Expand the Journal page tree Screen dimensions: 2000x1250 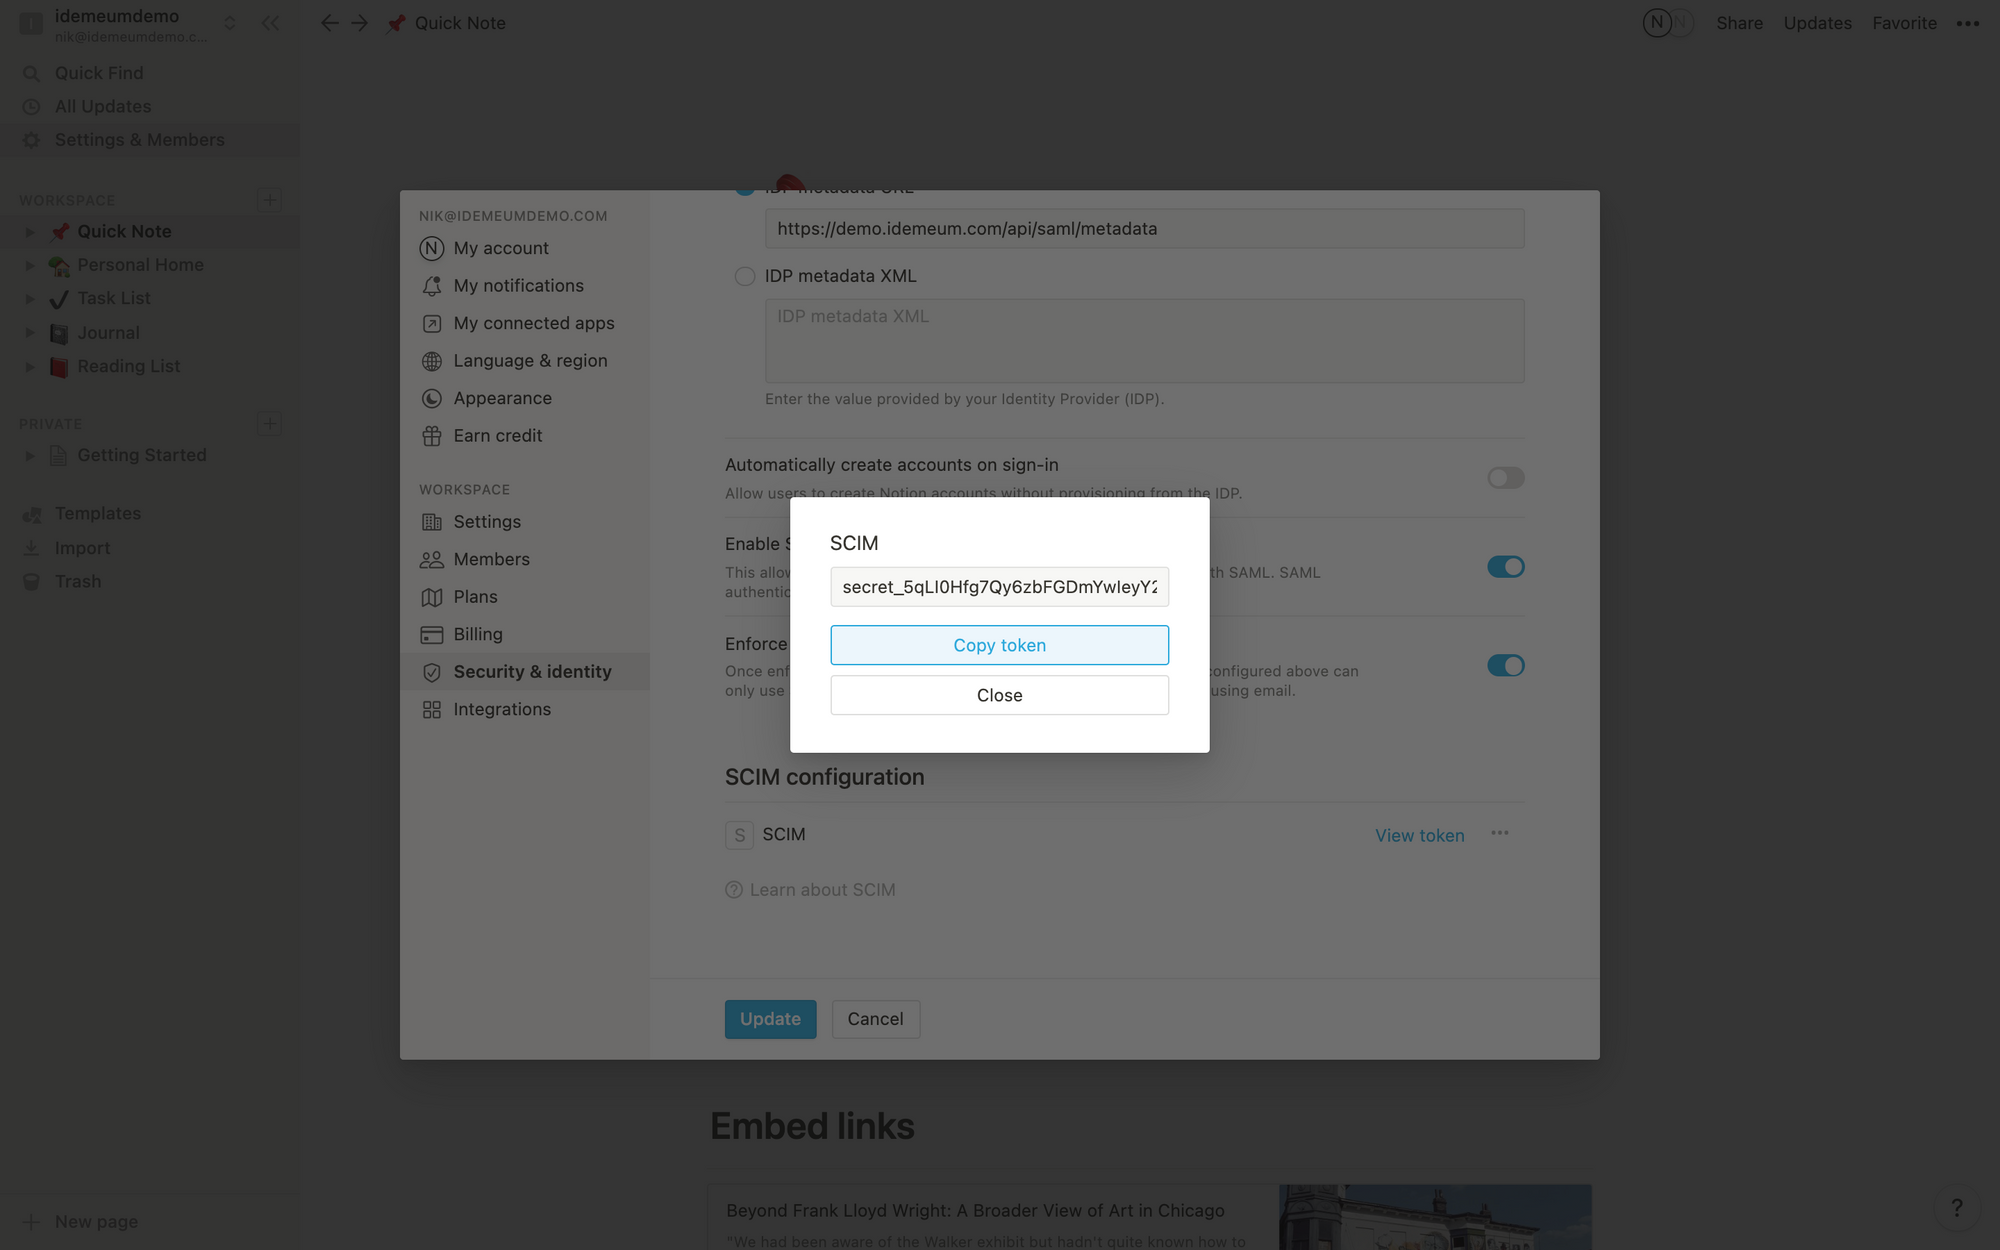pyautogui.click(x=30, y=333)
